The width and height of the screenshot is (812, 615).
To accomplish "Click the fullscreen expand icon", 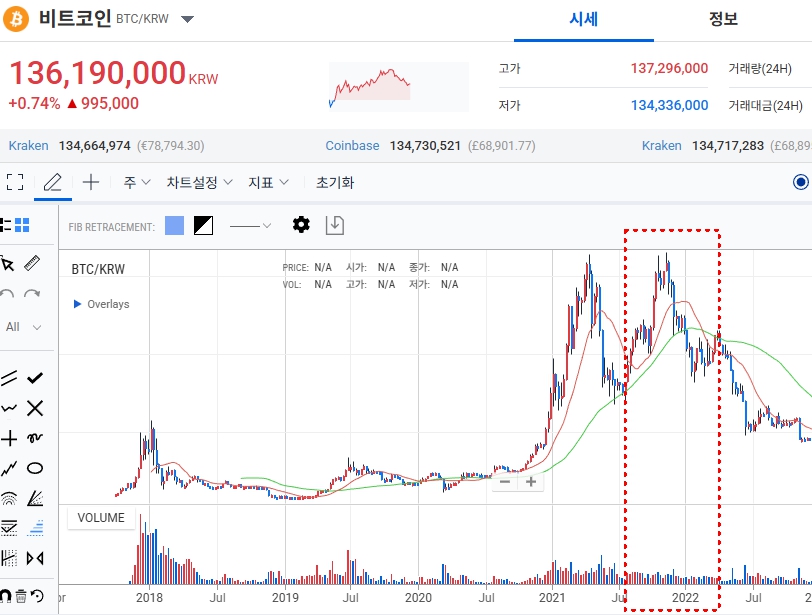I will [15, 182].
